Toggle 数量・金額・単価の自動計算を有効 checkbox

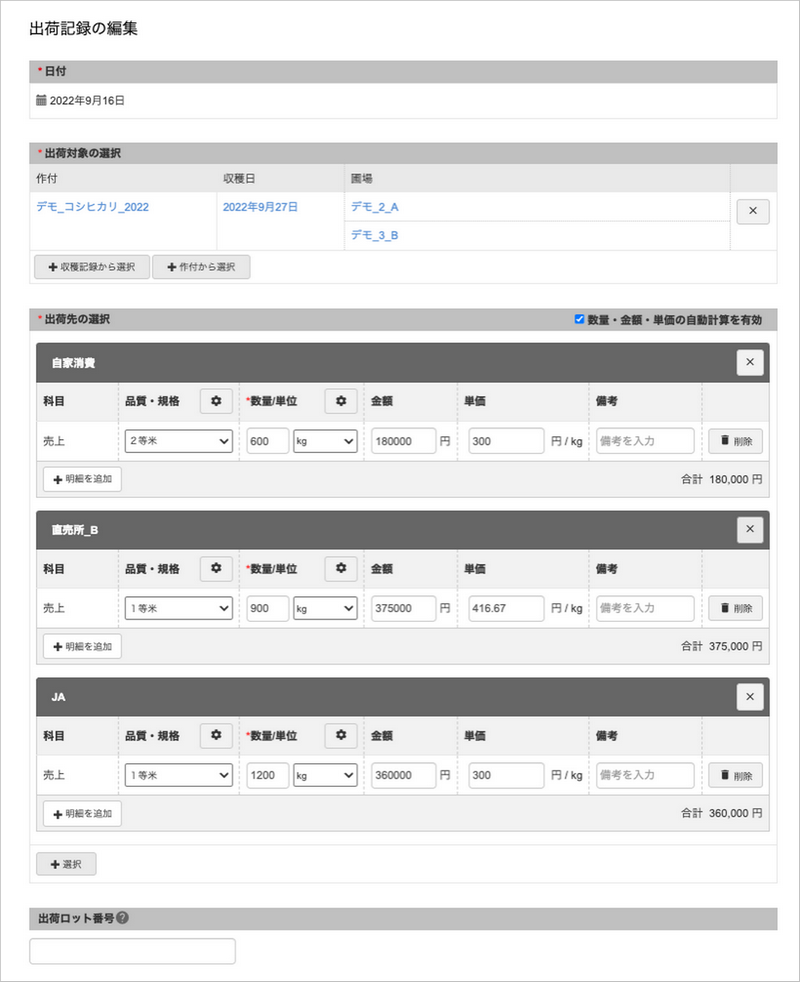[580, 320]
